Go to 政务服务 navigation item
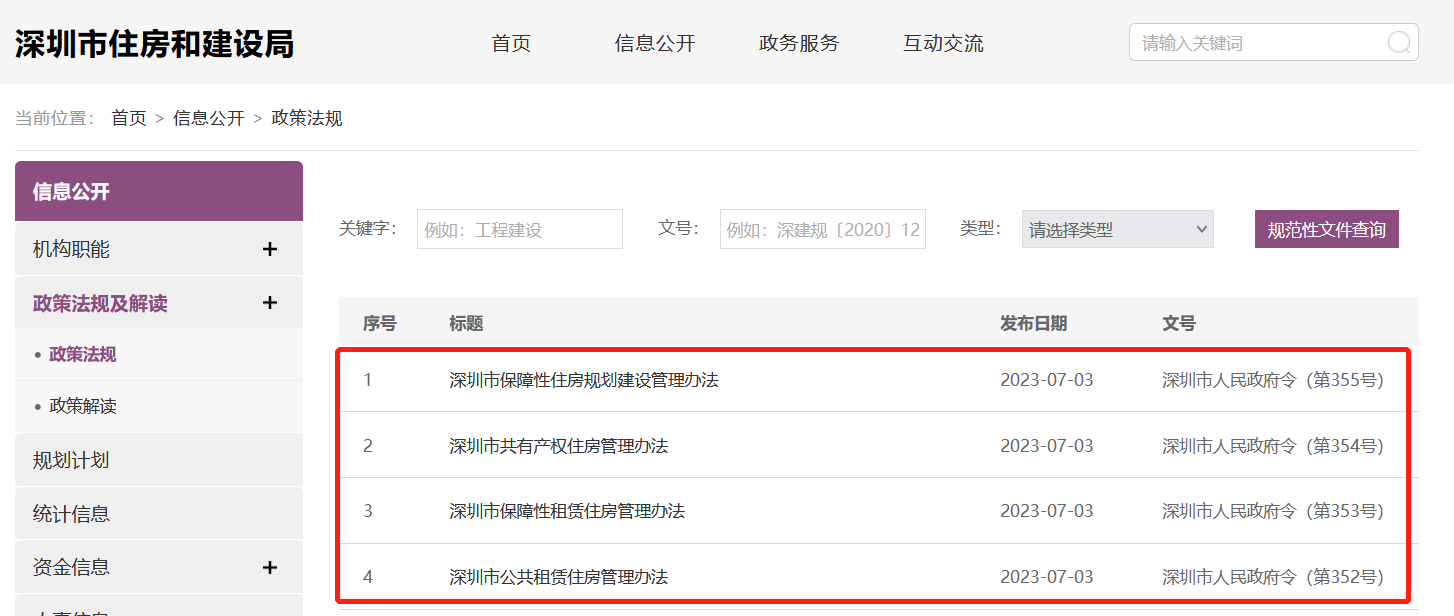This screenshot has width=1454, height=616. tap(799, 43)
